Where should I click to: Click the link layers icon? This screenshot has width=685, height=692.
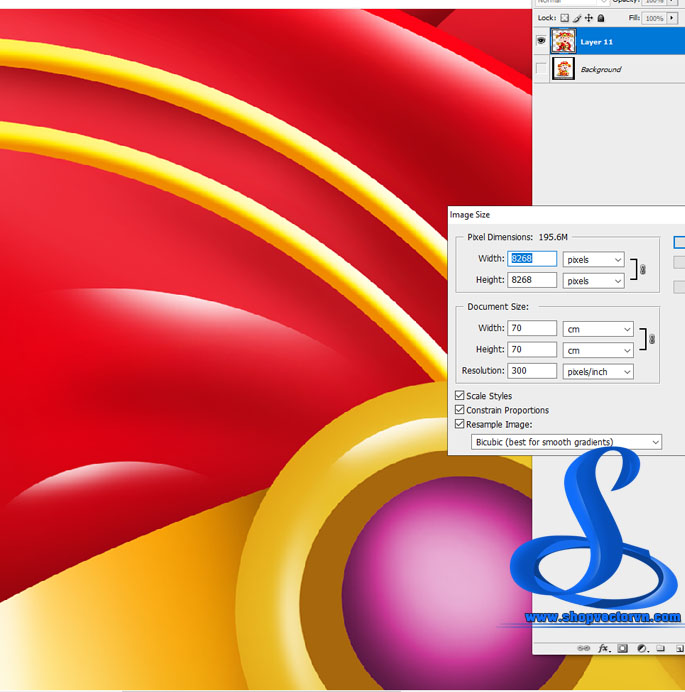pos(583,648)
